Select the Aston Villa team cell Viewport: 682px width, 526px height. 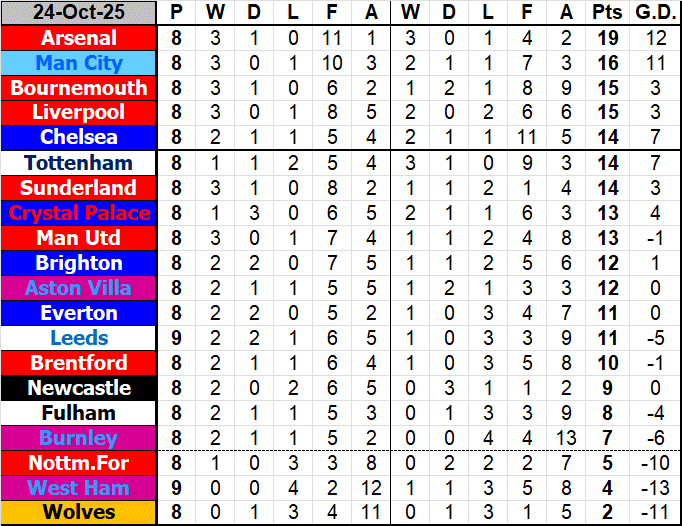coord(79,288)
